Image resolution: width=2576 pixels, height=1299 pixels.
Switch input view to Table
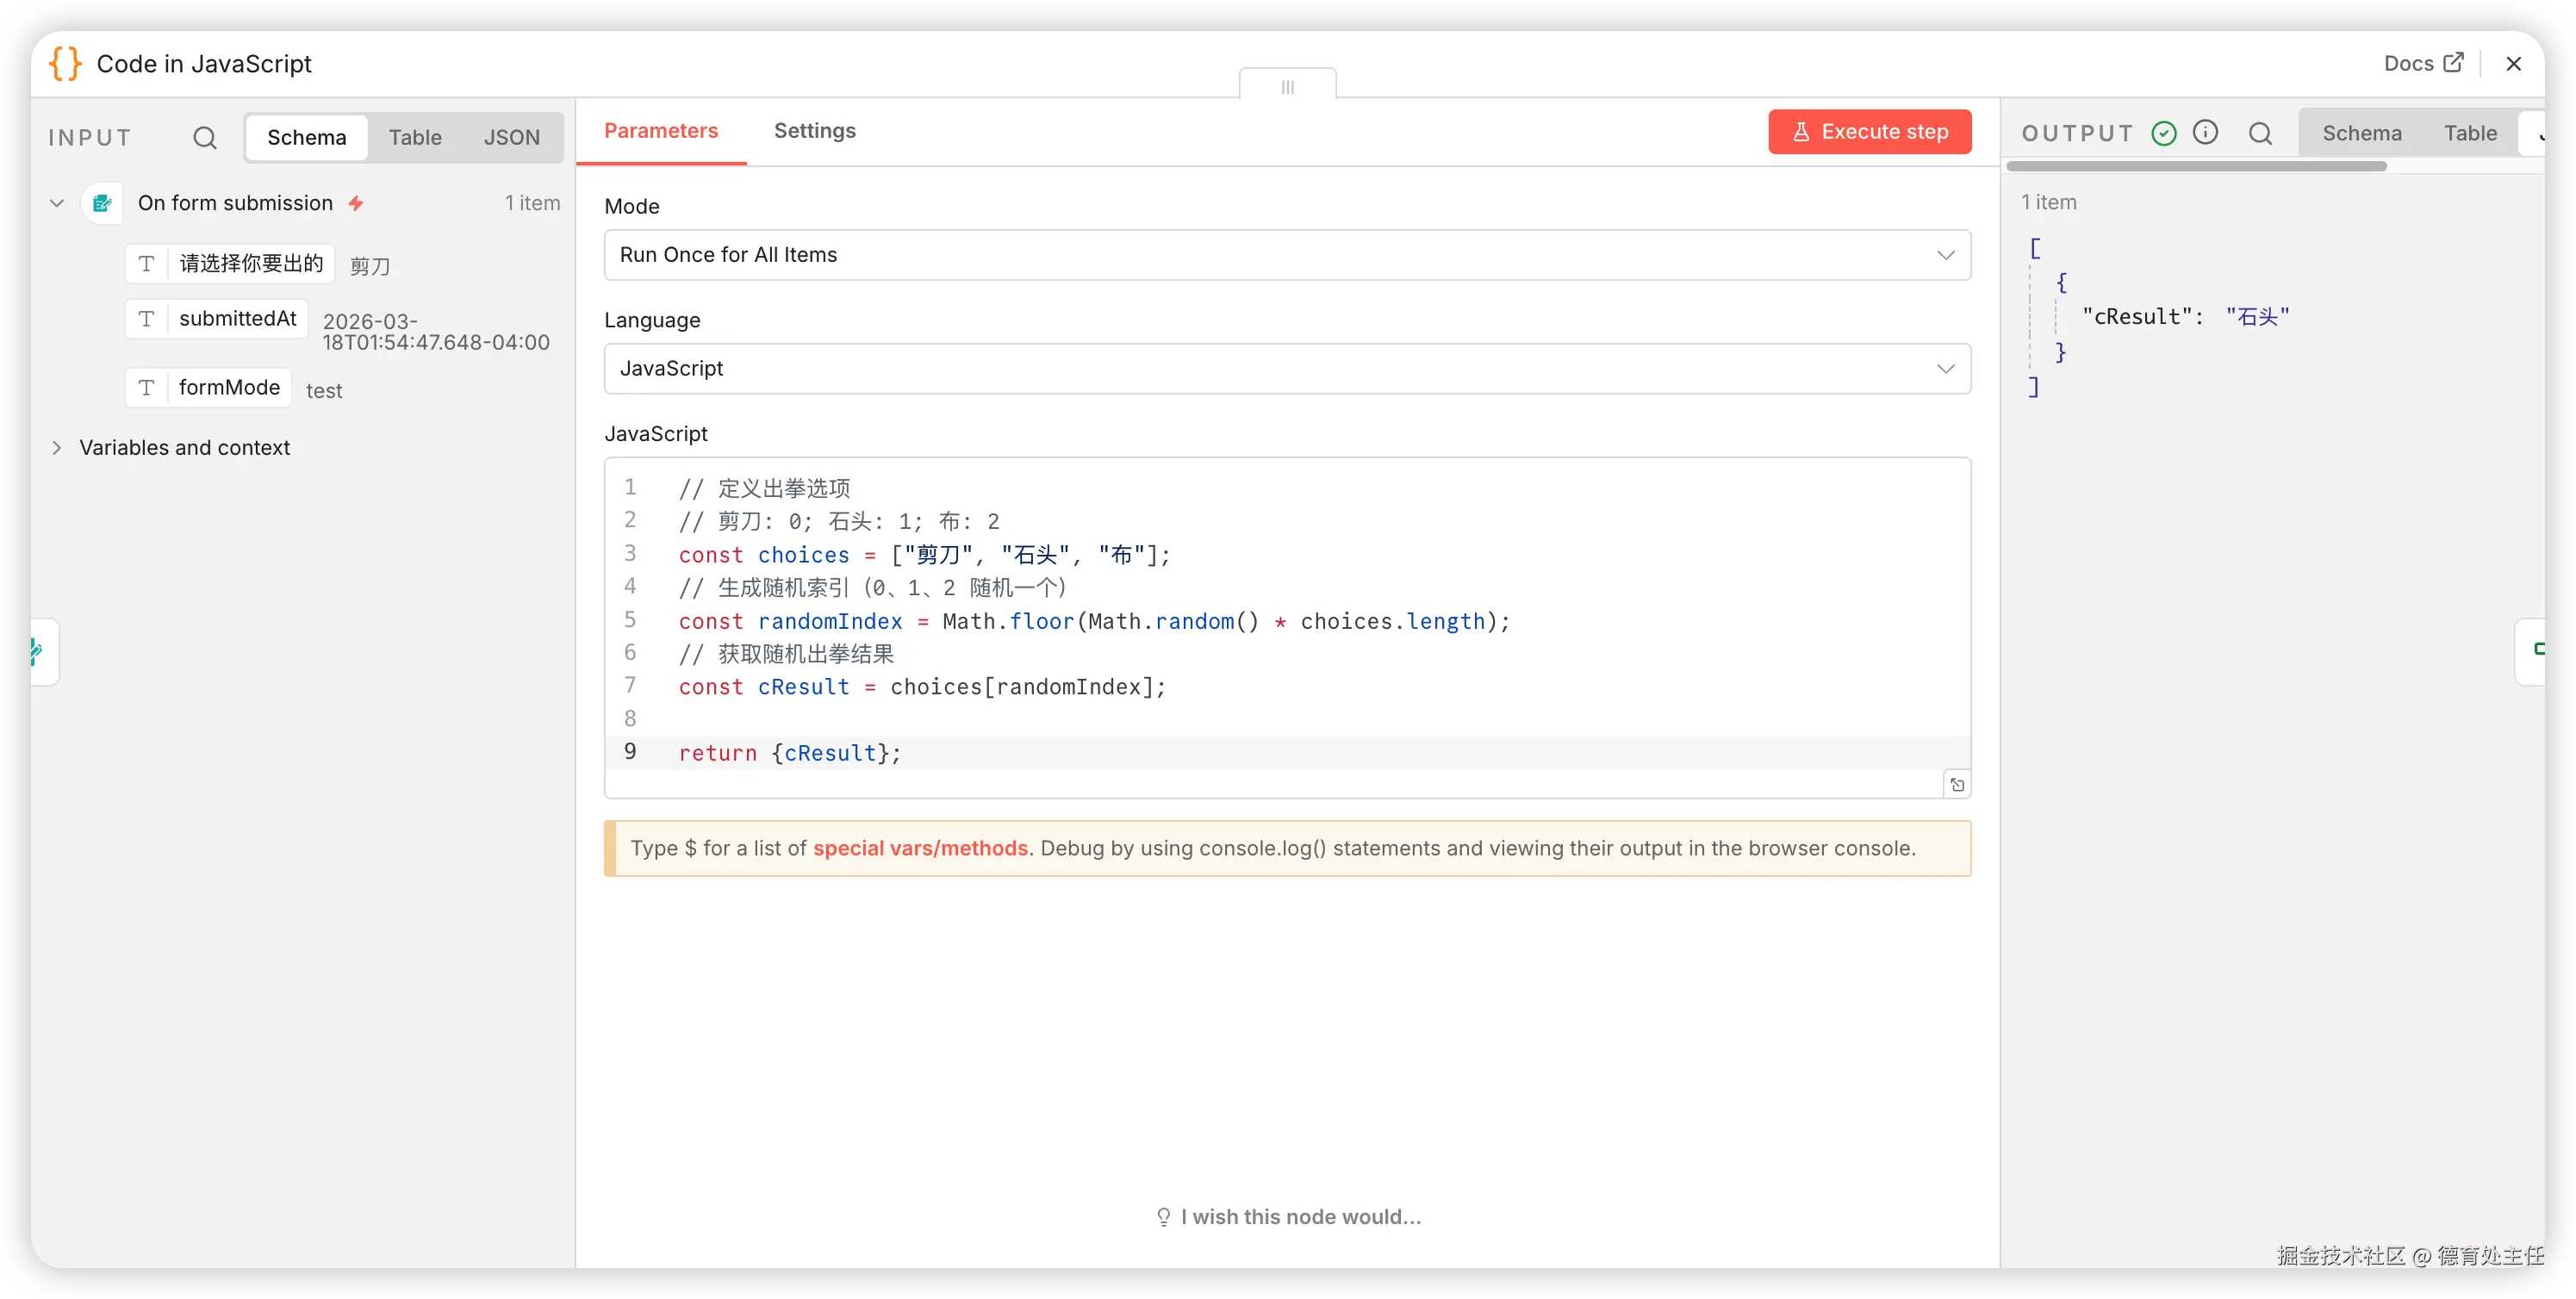[x=415, y=137]
